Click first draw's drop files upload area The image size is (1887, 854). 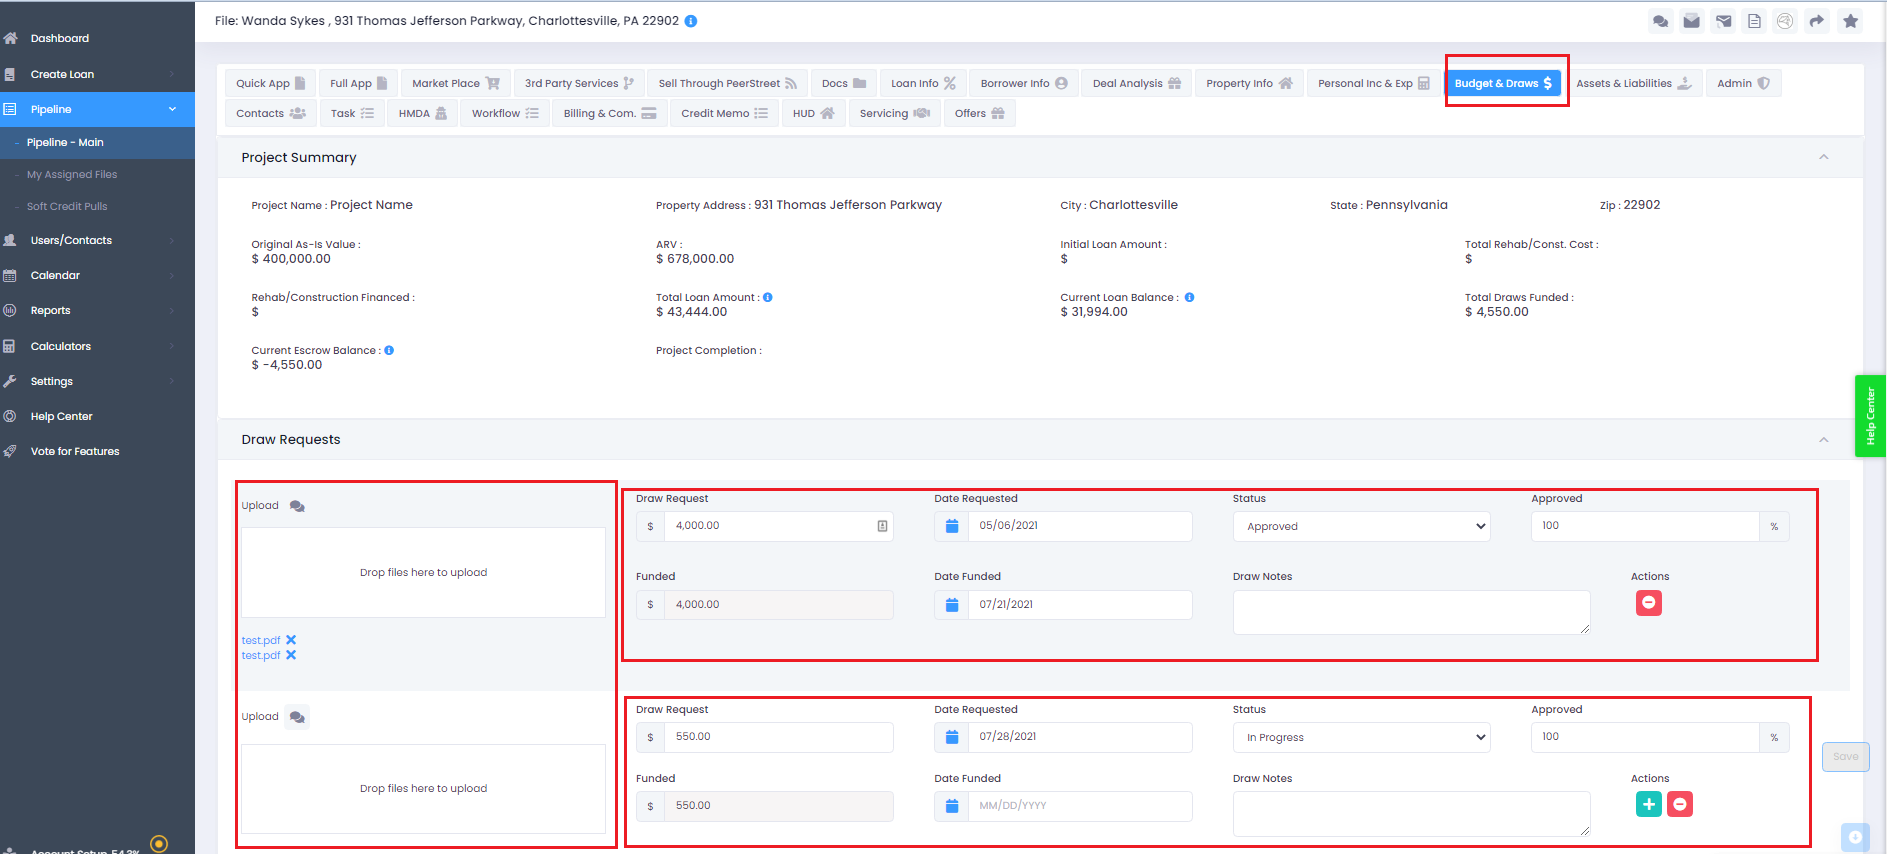tap(423, 572)
